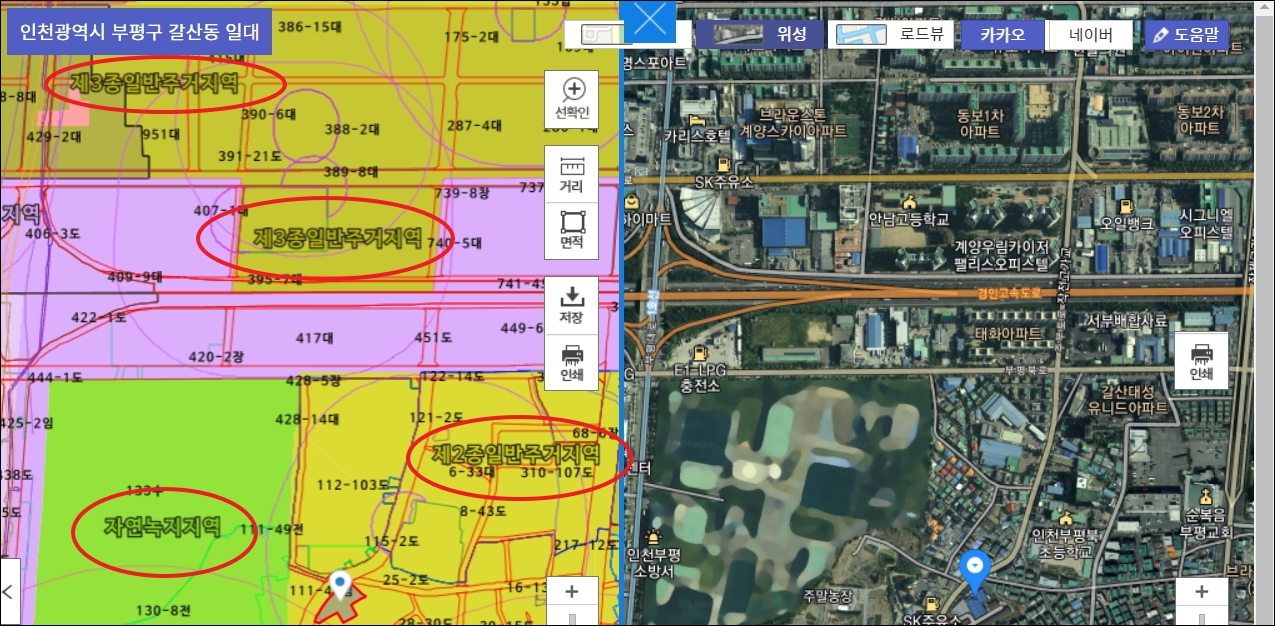Click the 인천광역시 부평구 갈산동 일대 title label
The image size is (1275, 626).
[x=139, y=32]
